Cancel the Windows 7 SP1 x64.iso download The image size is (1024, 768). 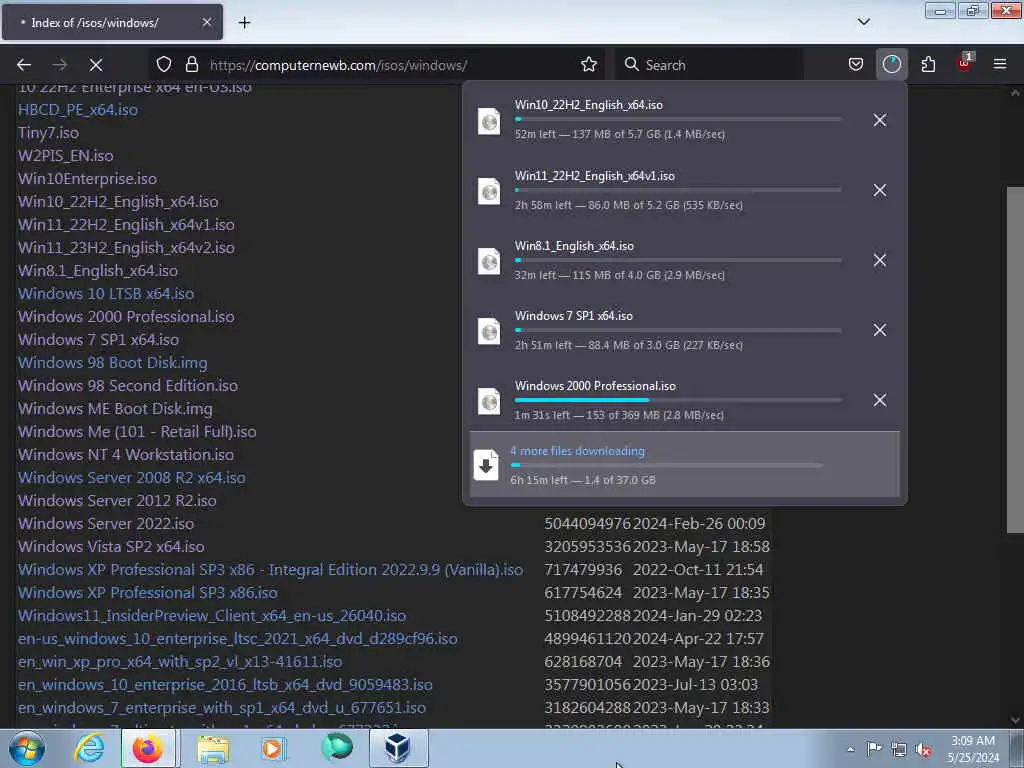[x=880, y=330]
